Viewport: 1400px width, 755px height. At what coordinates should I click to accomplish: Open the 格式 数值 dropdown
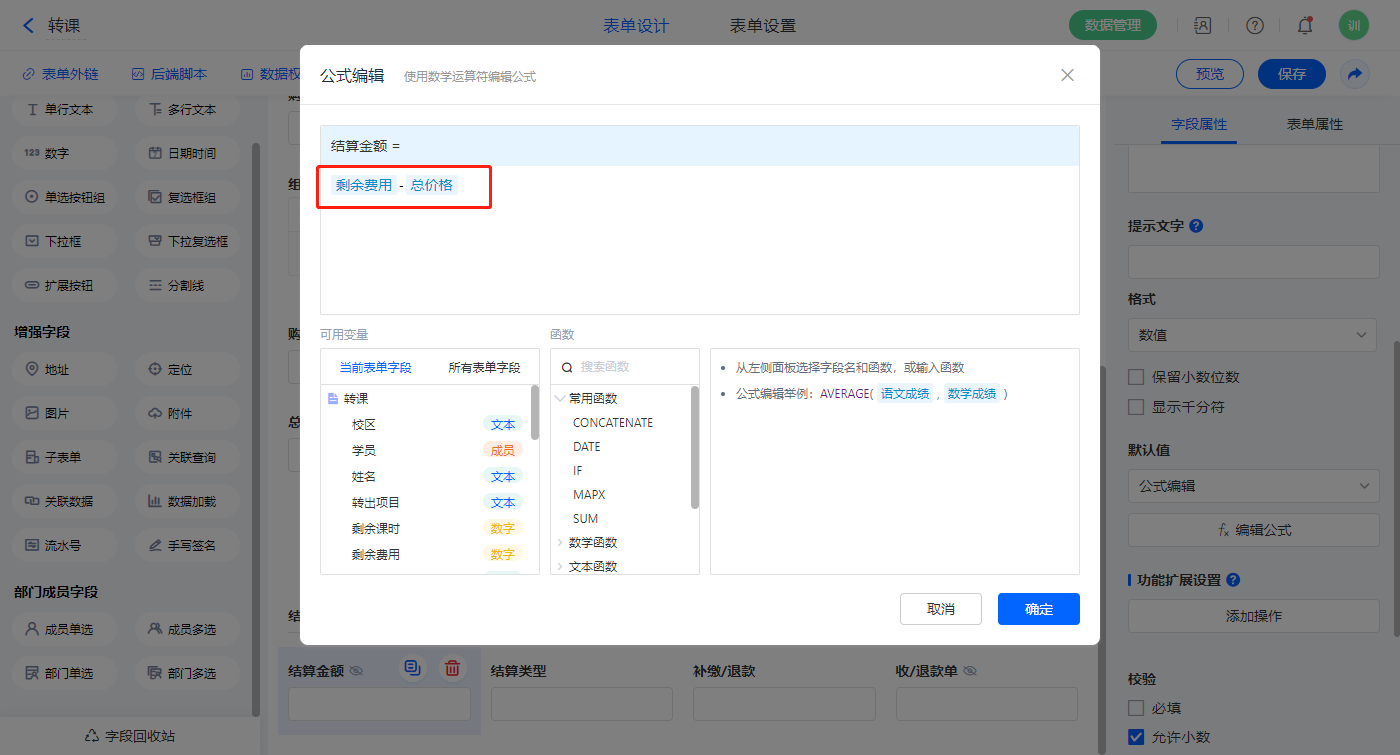[1252, 335]
